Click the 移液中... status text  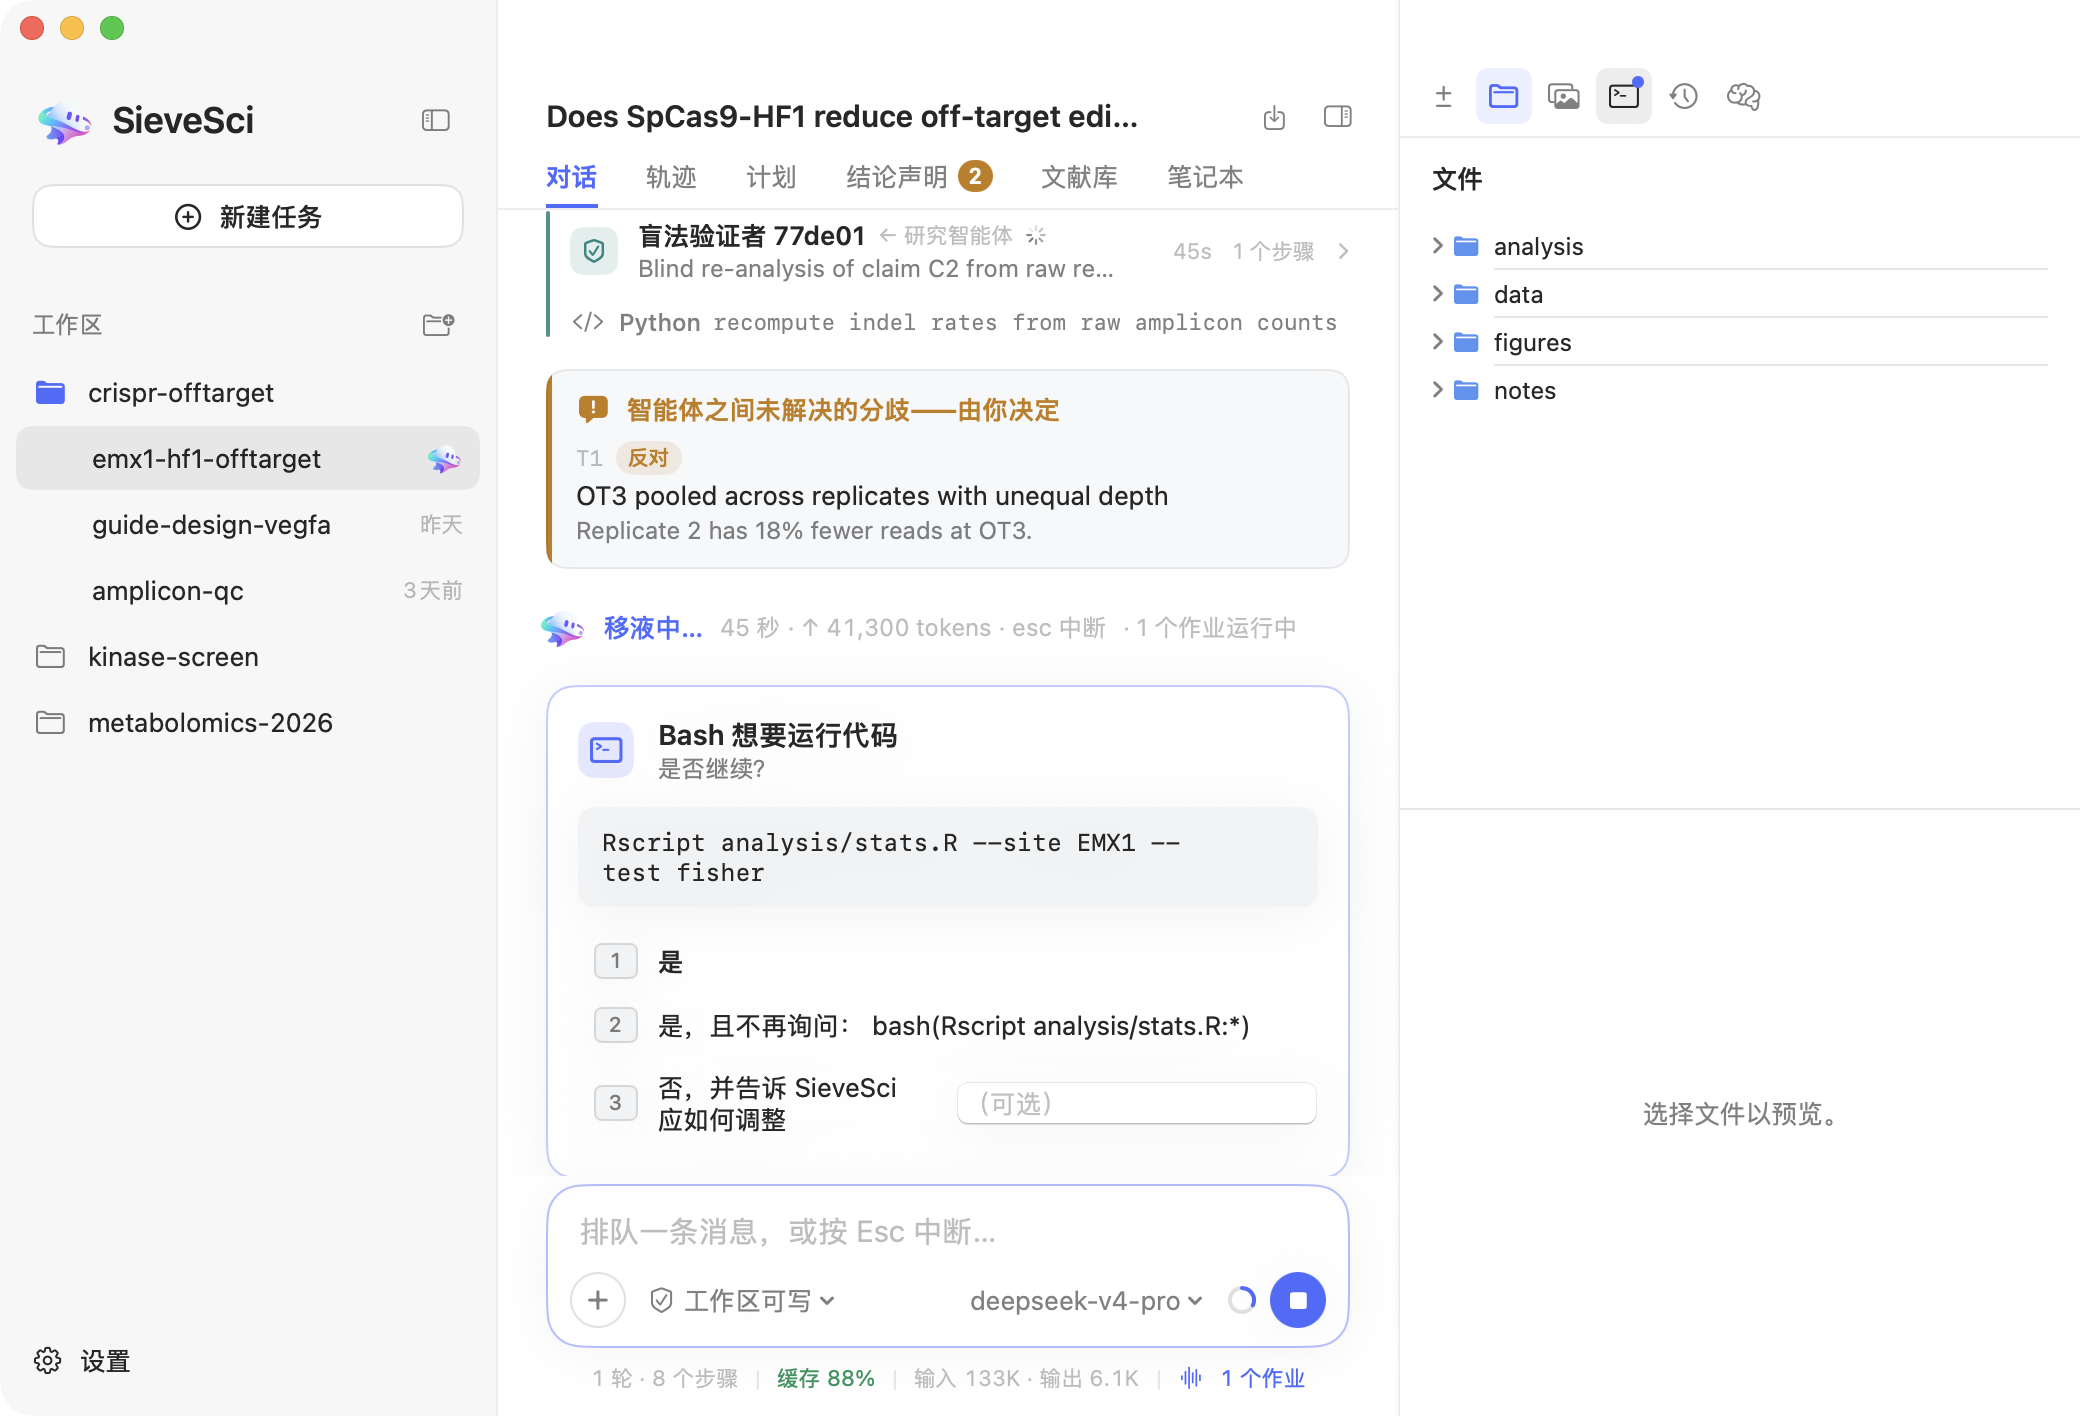(653, 628)
